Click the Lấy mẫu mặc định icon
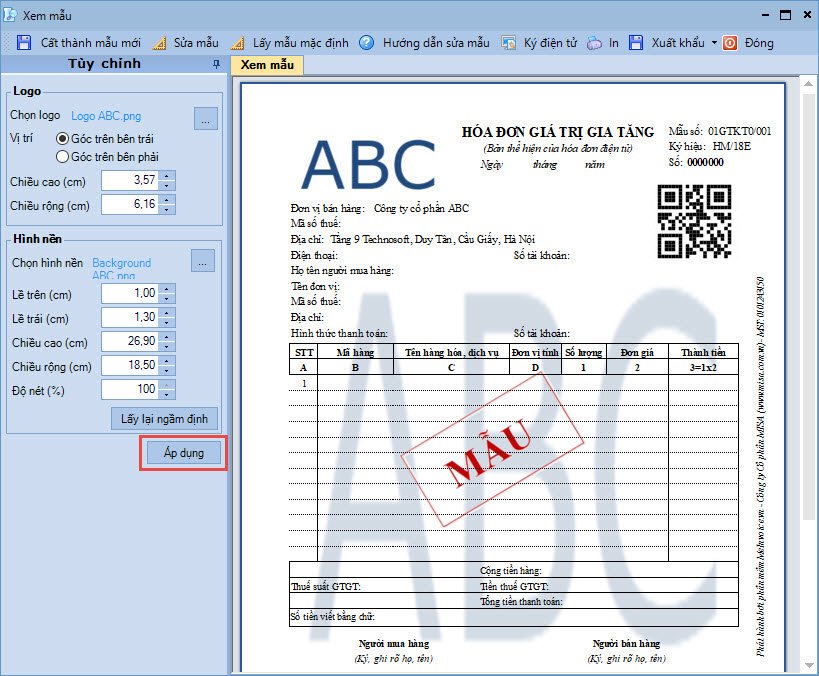 click(238, 43)
